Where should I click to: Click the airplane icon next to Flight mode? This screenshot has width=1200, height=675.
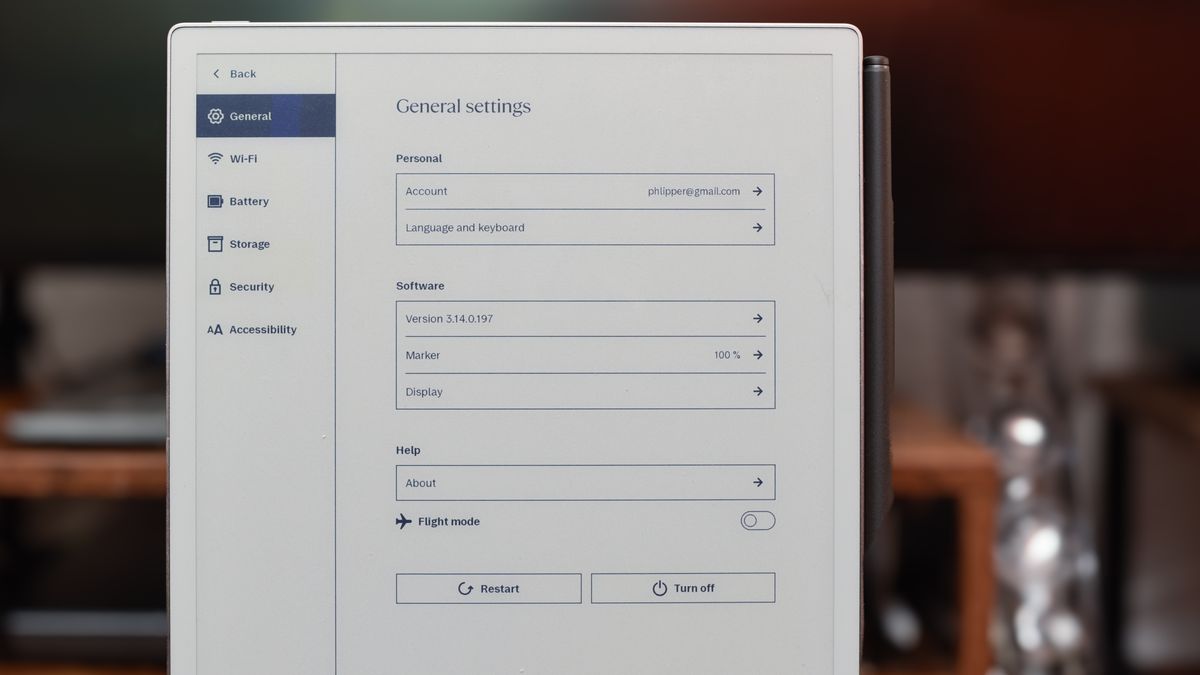403,520
